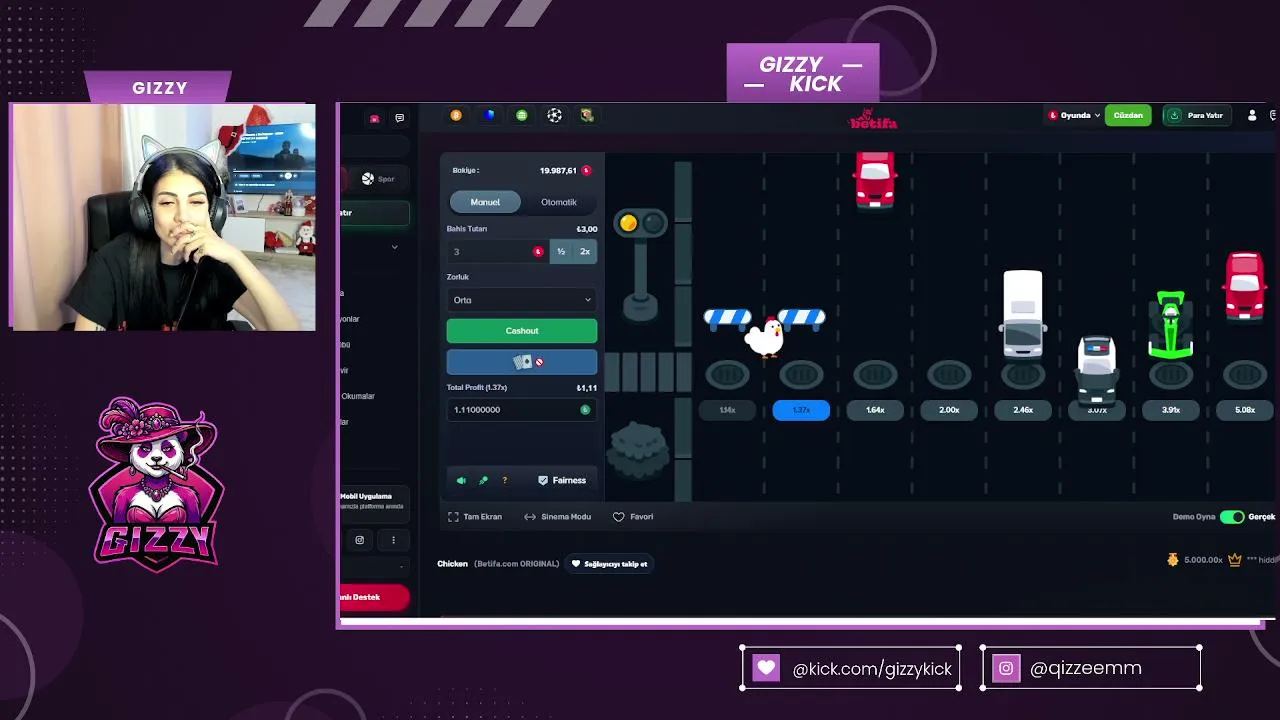This screenshot has height=720, width=1280.
Task: Click the blue shield icon in top bar
Action: (489, 116)
